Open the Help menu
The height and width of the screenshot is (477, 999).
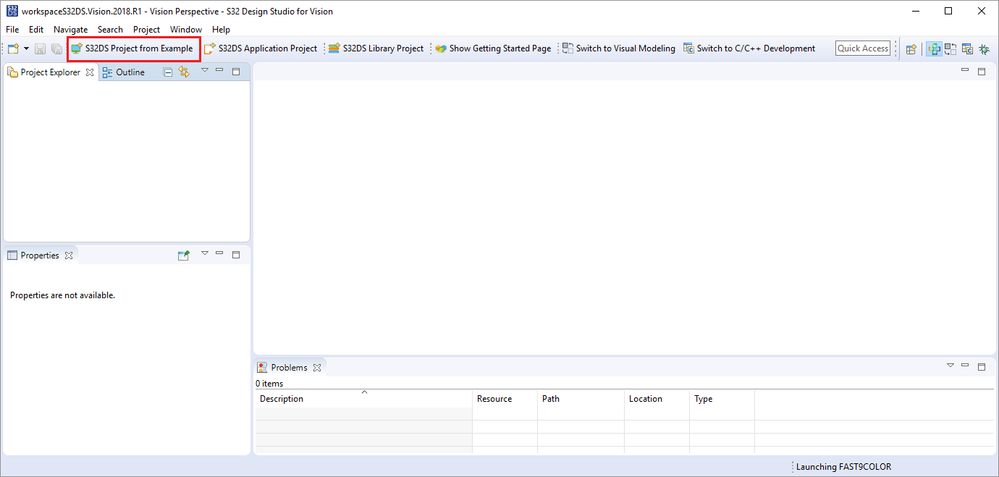[221, 29]
